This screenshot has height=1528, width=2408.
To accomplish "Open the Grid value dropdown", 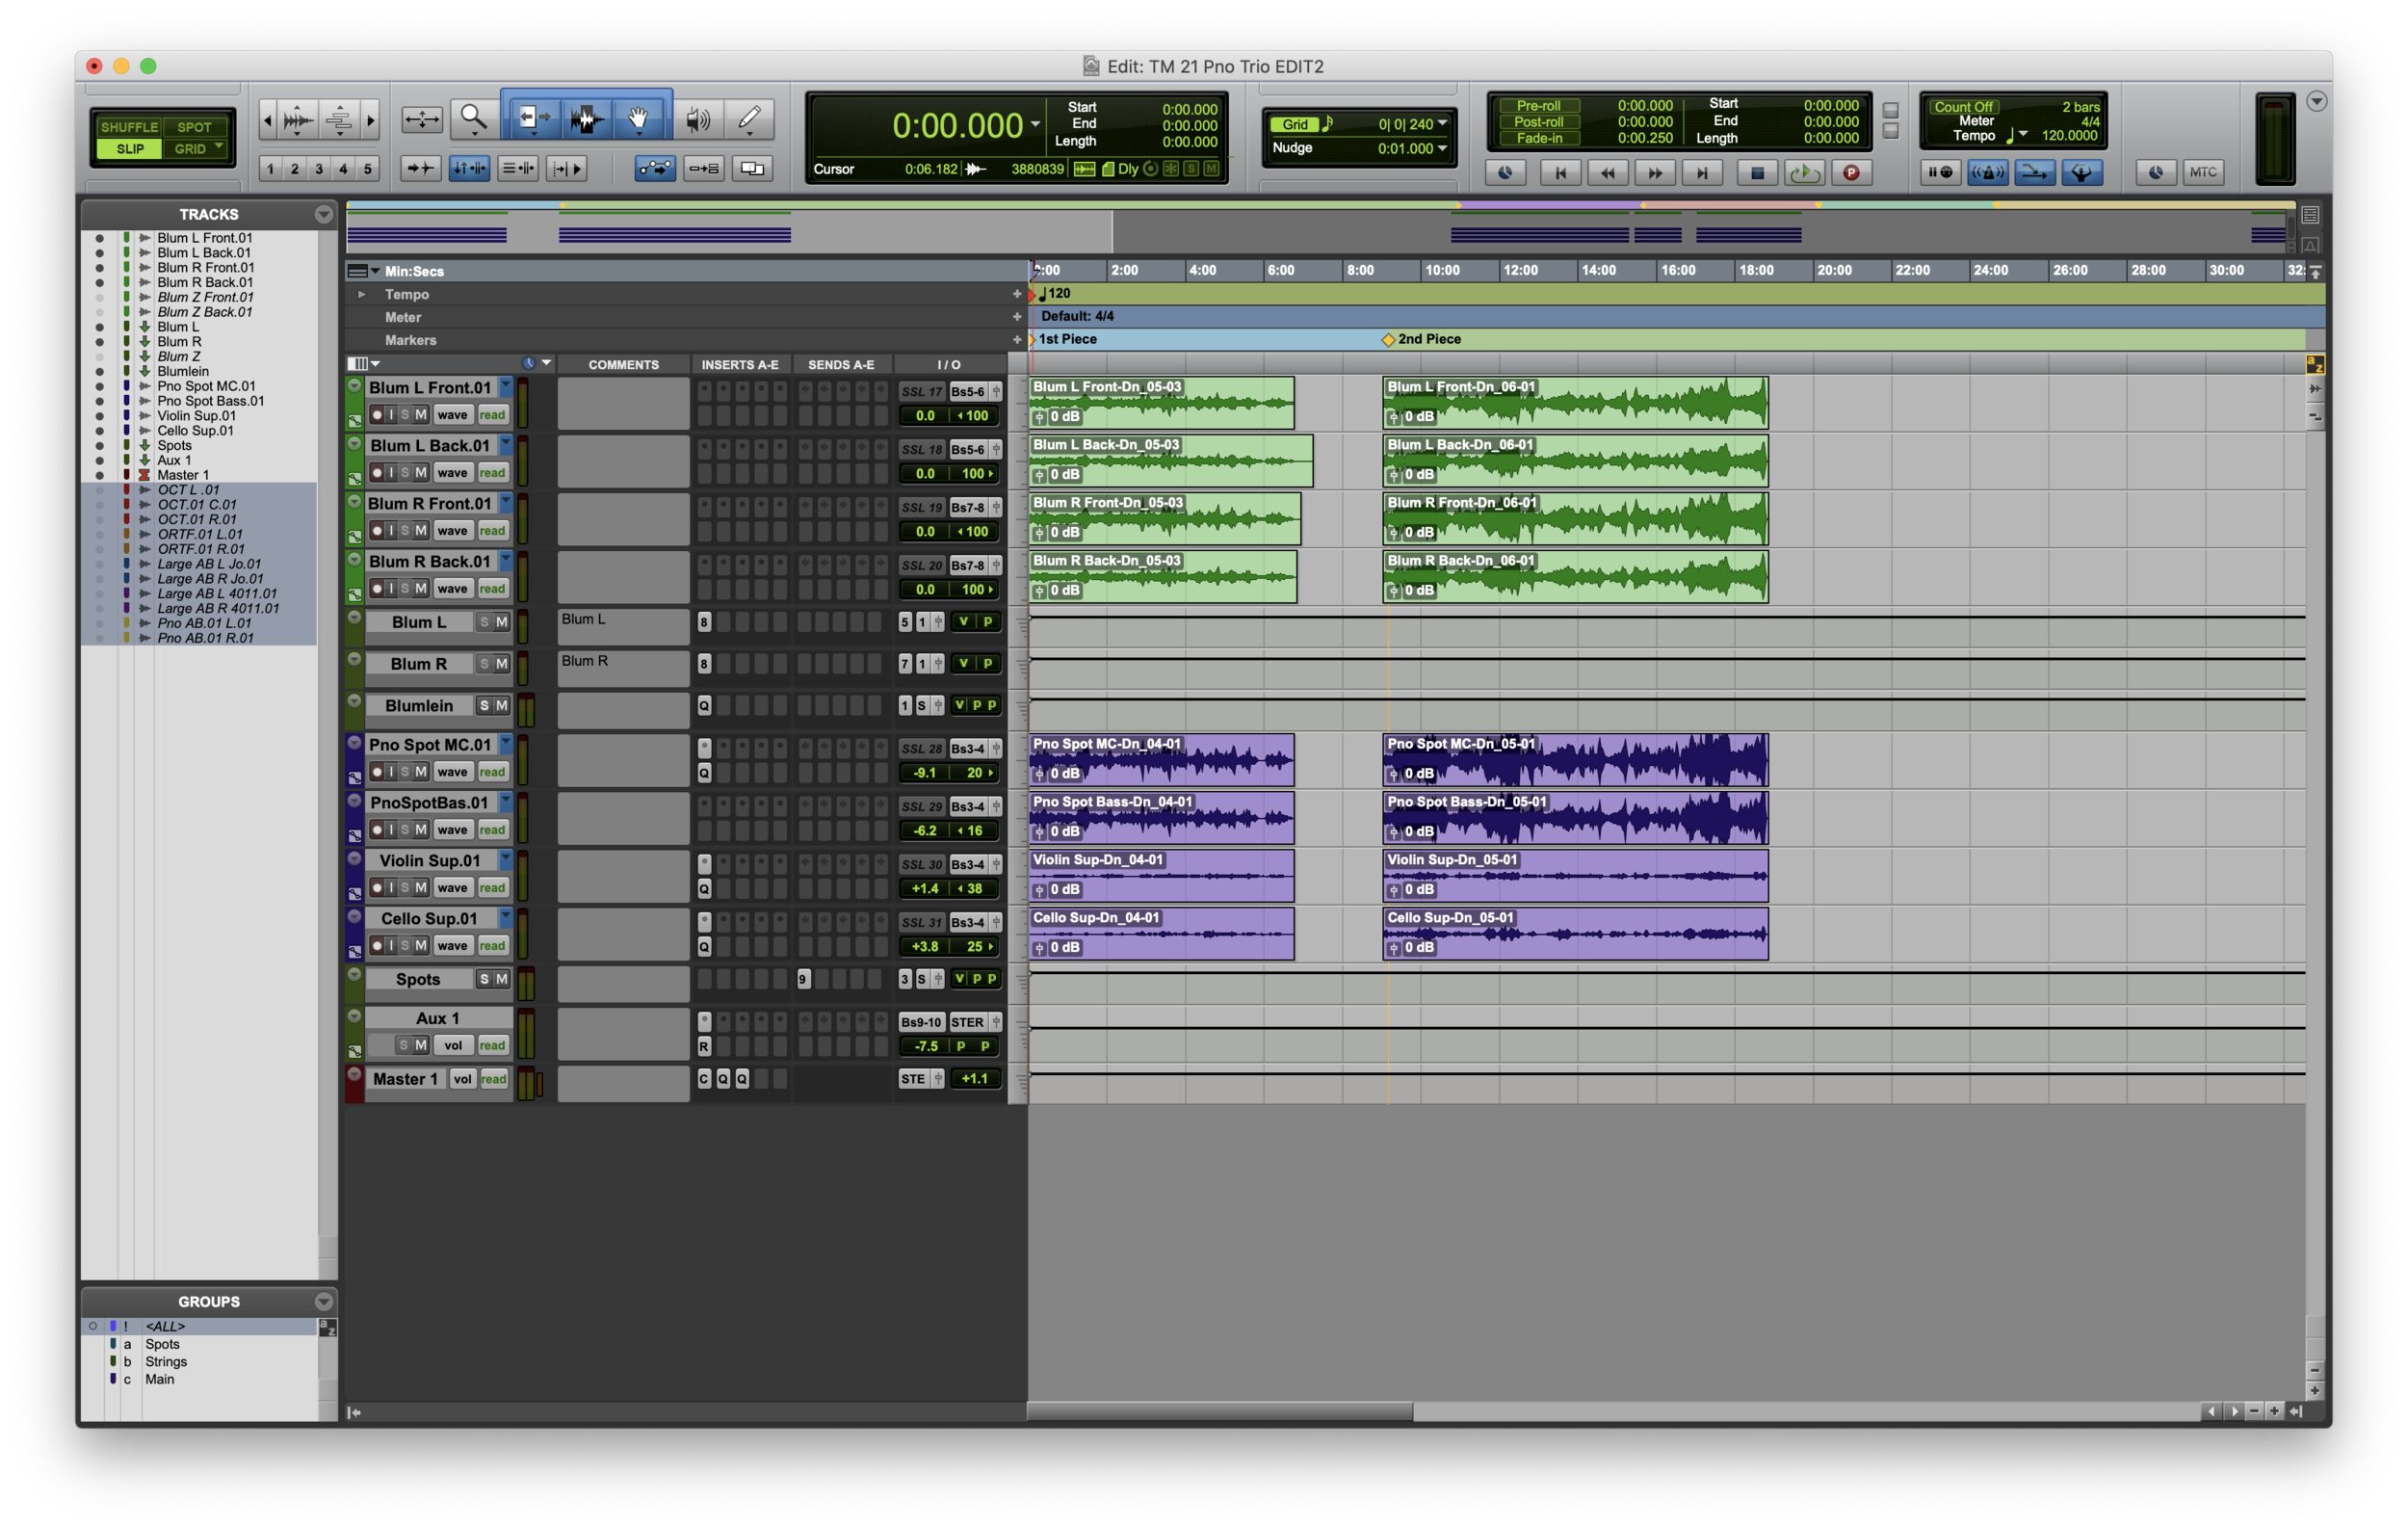I will [x=1443, y=124].
